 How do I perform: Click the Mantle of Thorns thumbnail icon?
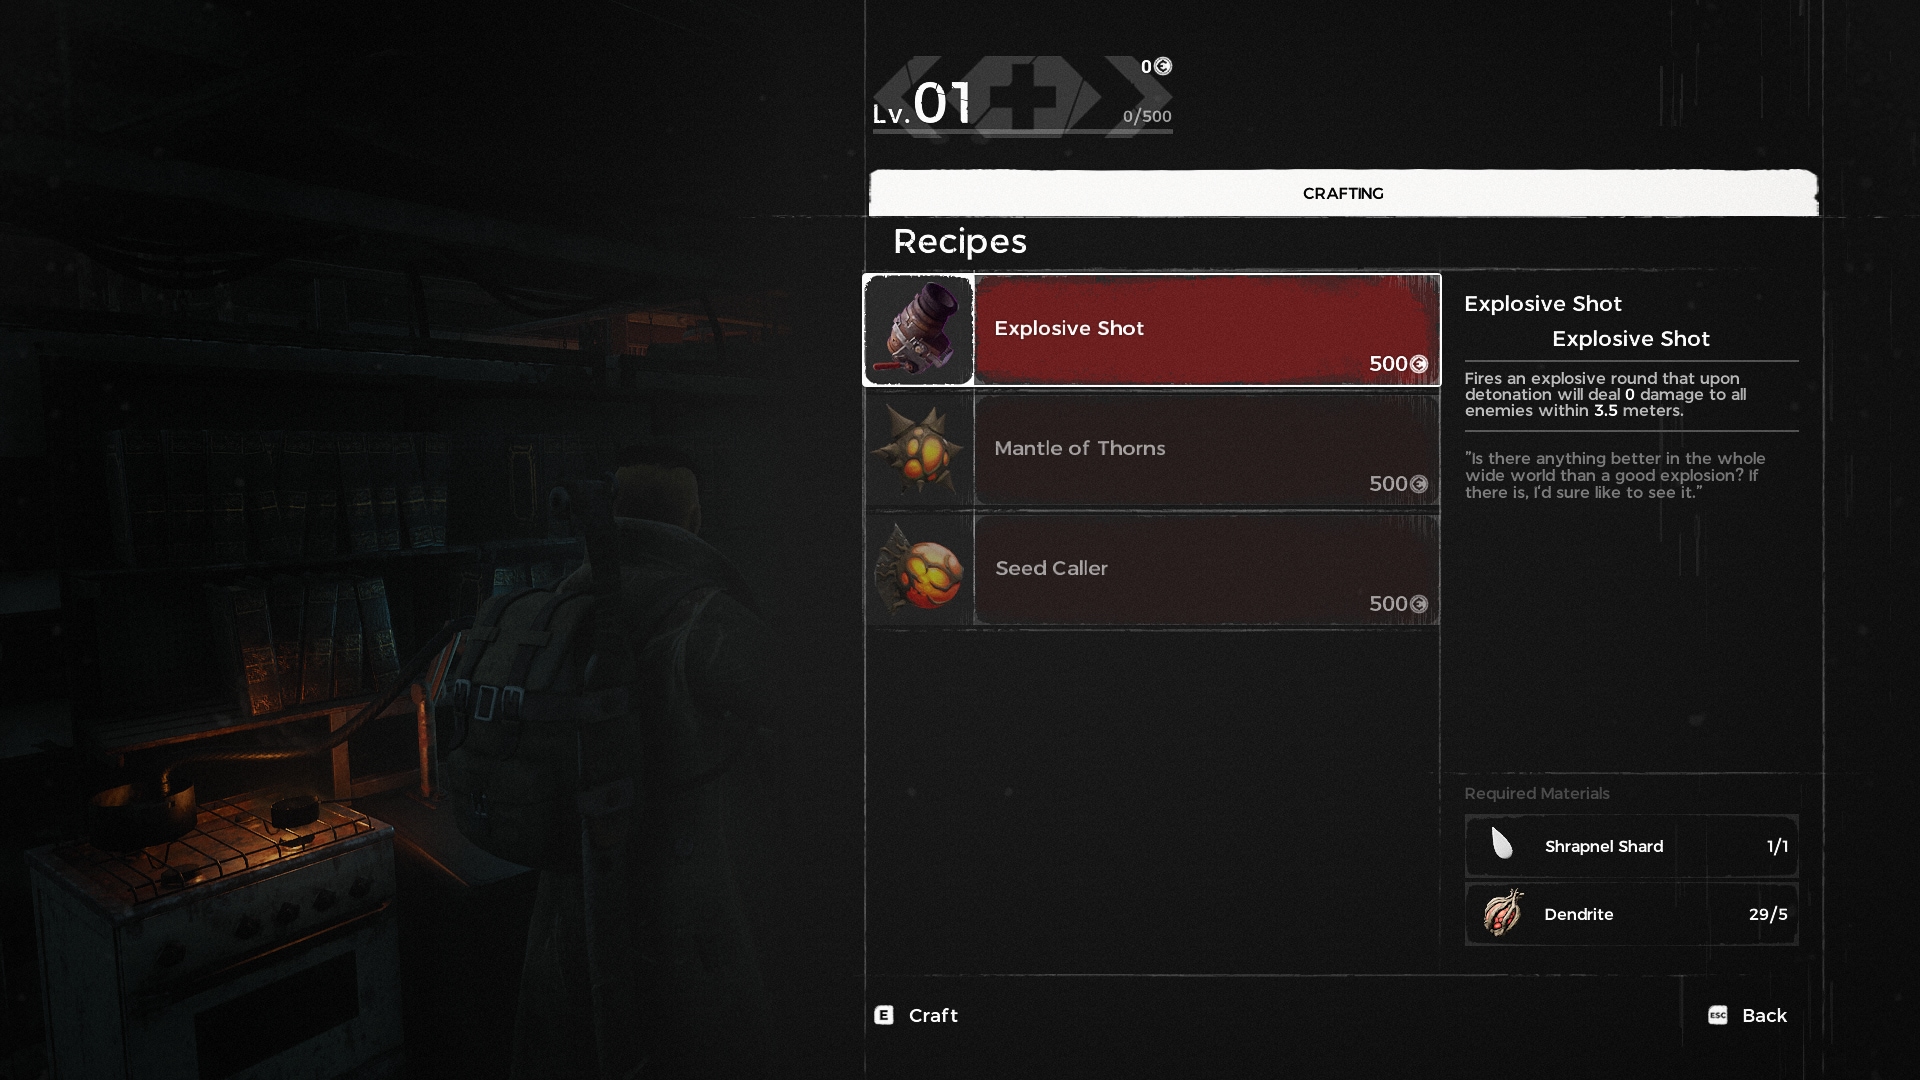point(918,447)
